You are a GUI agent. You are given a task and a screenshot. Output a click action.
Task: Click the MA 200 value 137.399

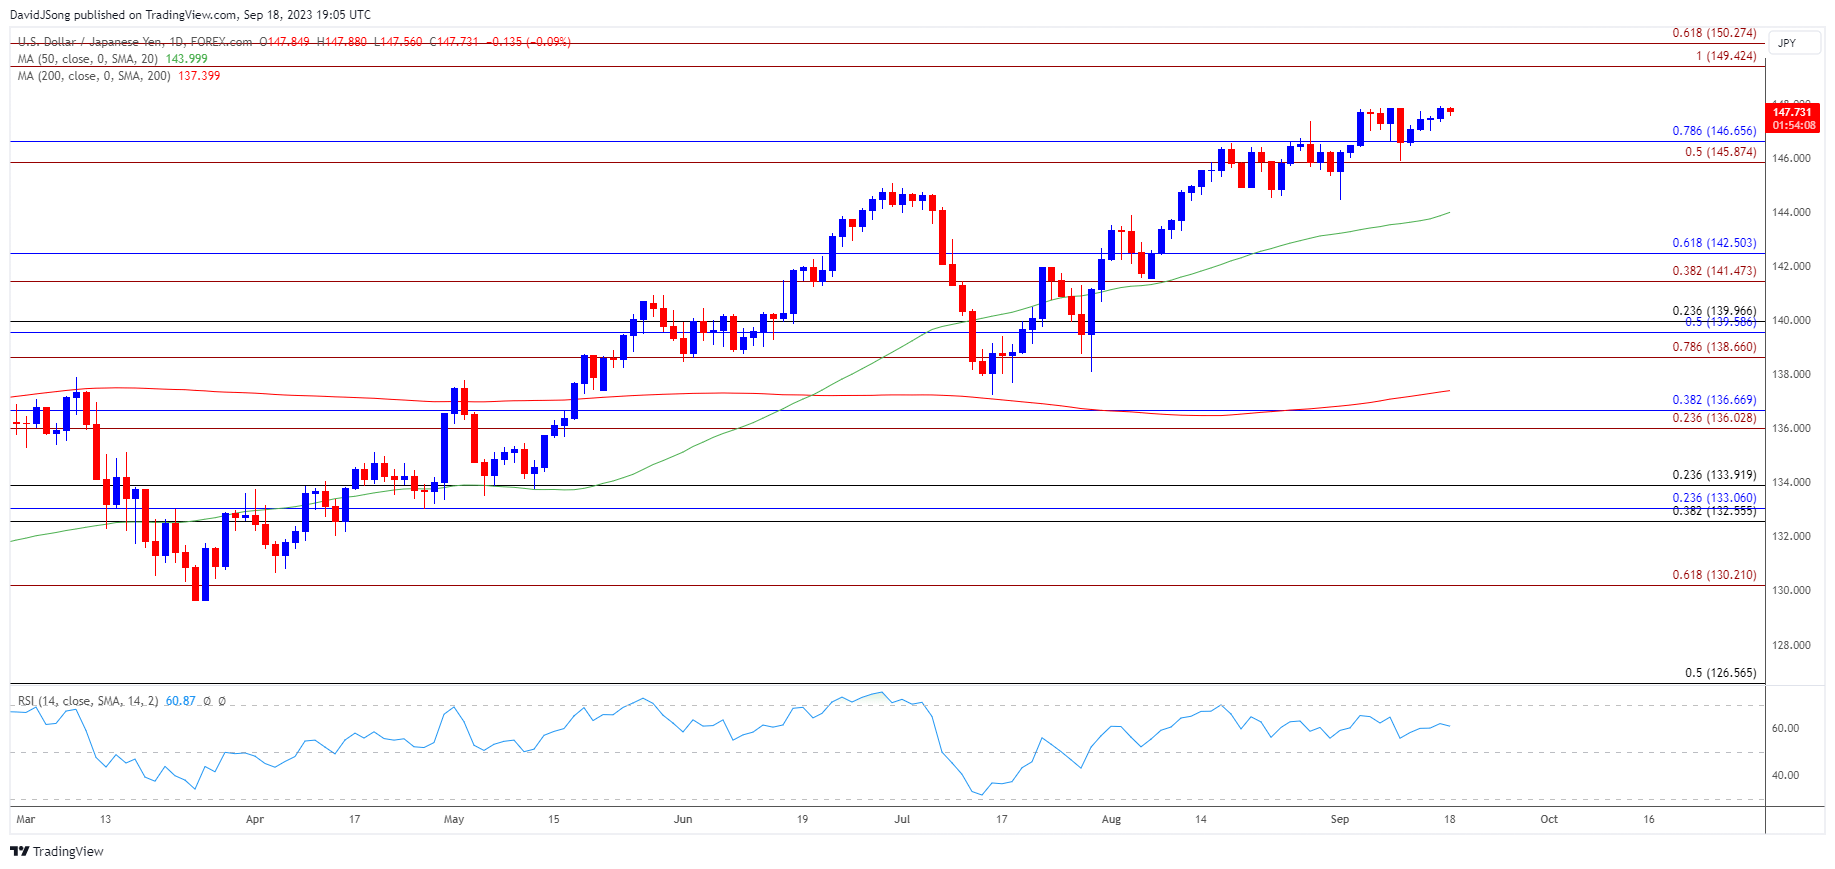(199, 76)
